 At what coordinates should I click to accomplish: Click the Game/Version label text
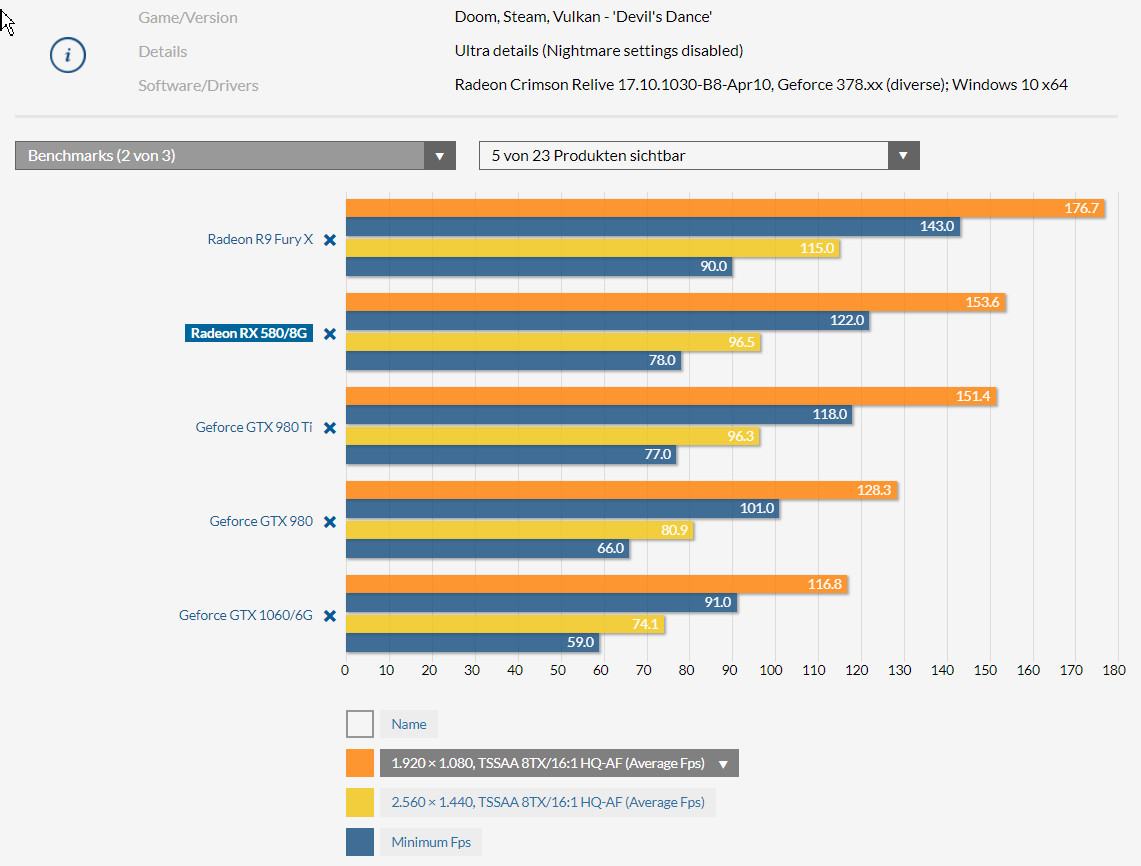[188, 17]
